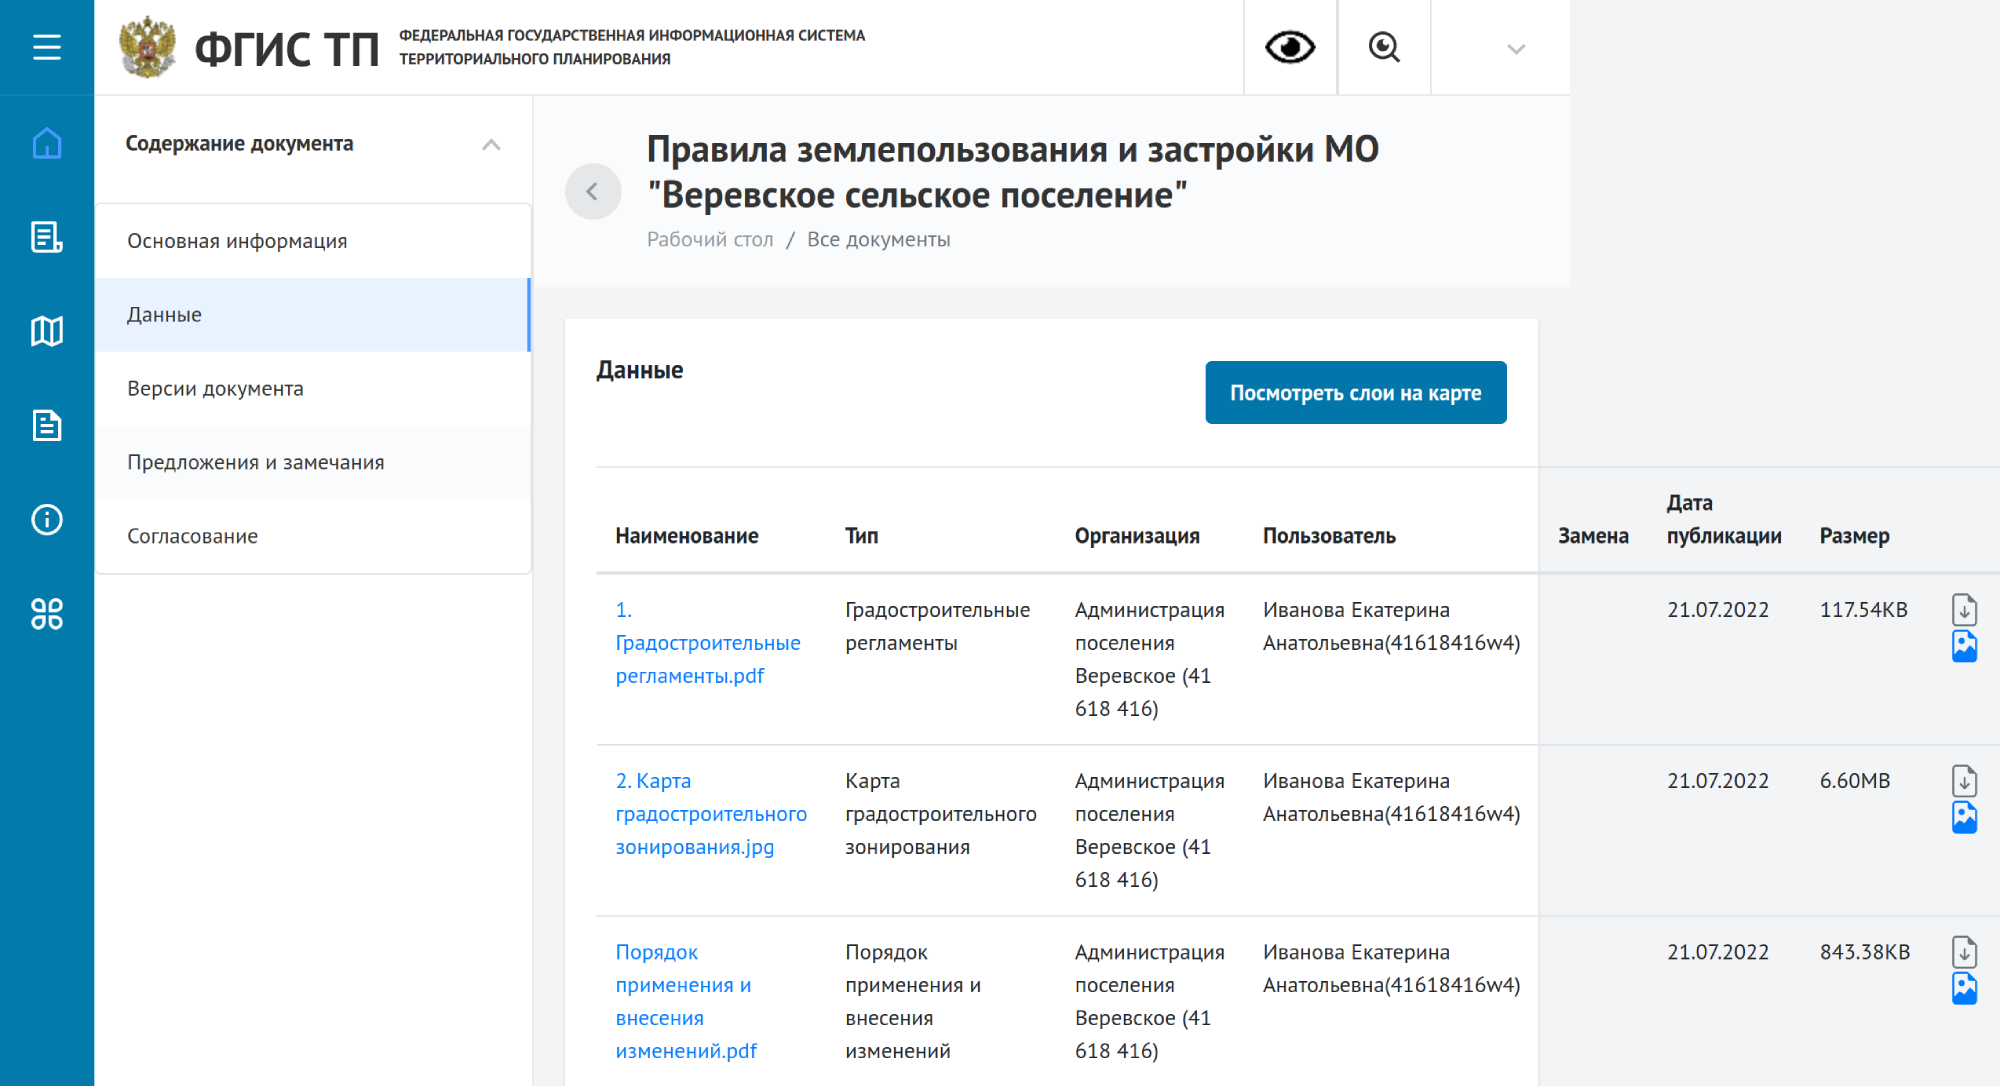Click the ФГИС ТП emblem logo
Image resolution: width=2000 pixels, height=1086 pixels.
(x=147, y=47)
